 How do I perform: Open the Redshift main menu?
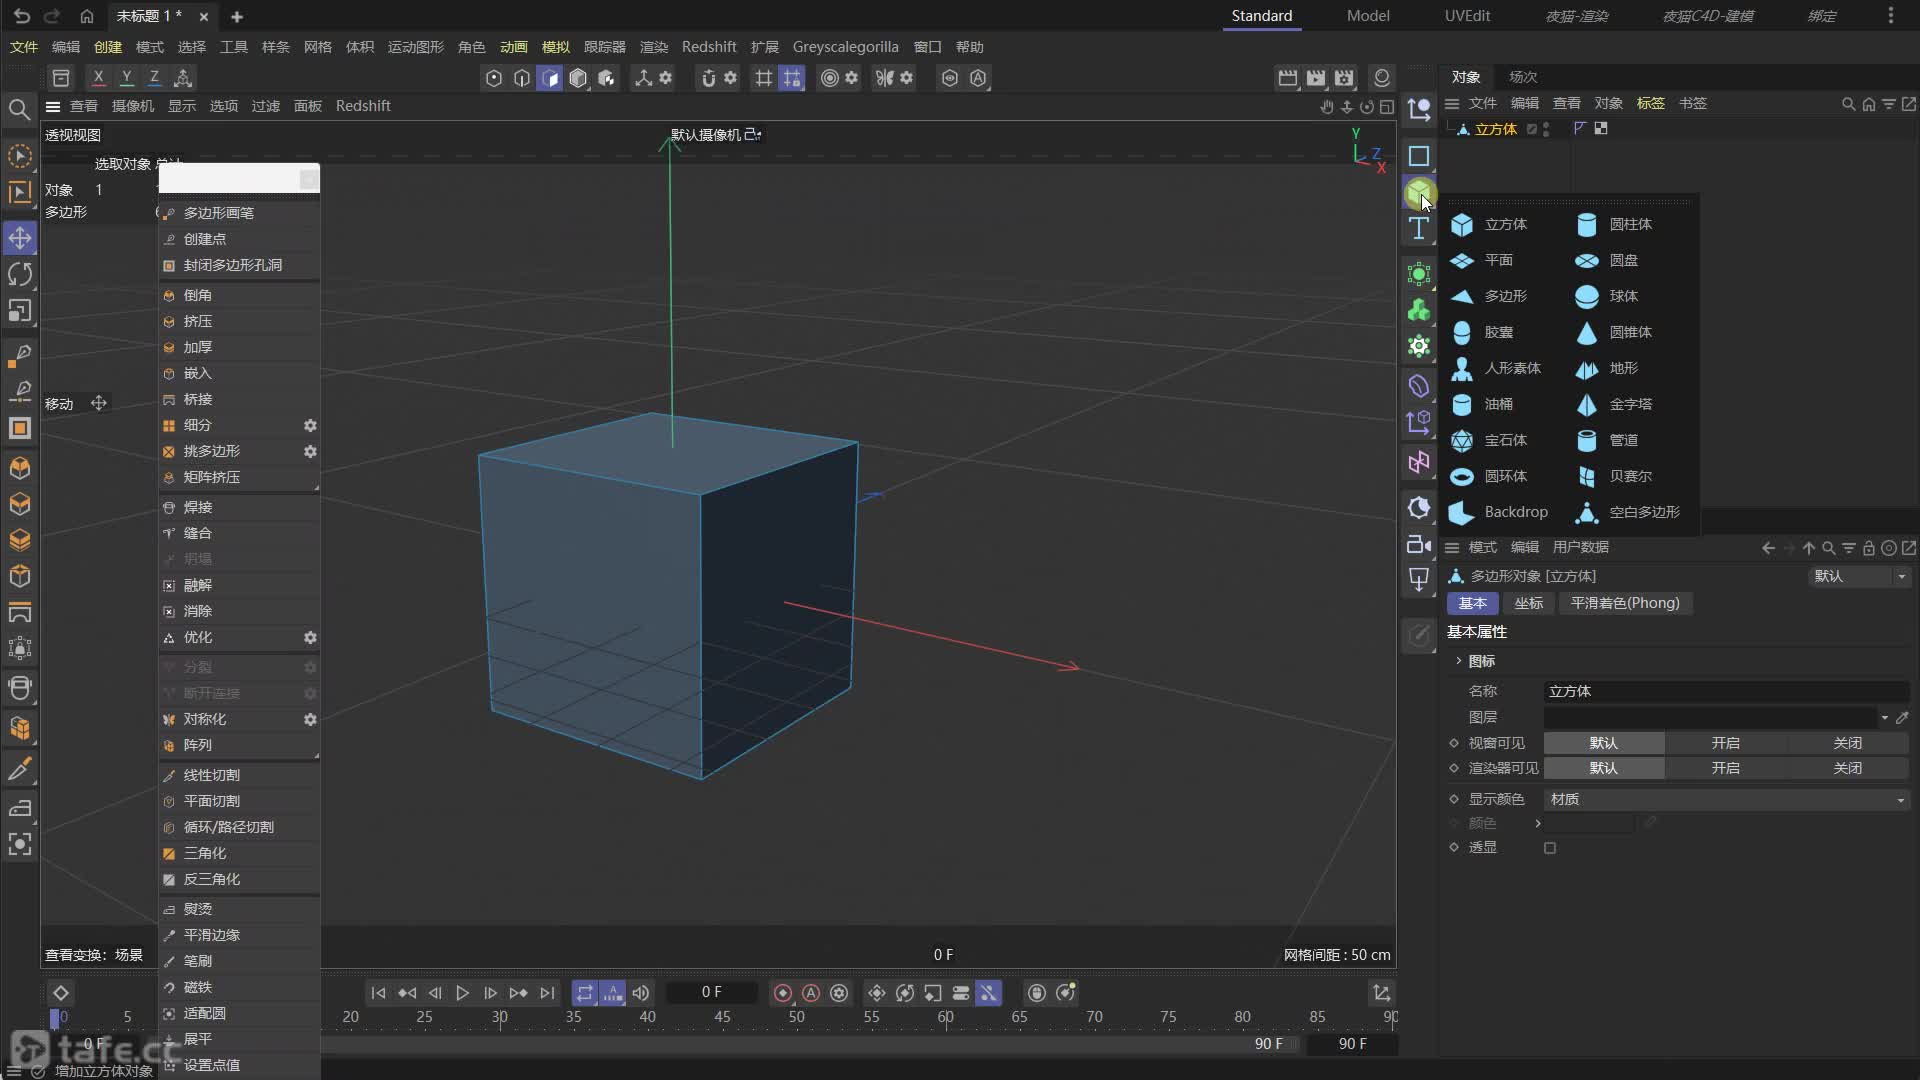click(x=709, y=47)
